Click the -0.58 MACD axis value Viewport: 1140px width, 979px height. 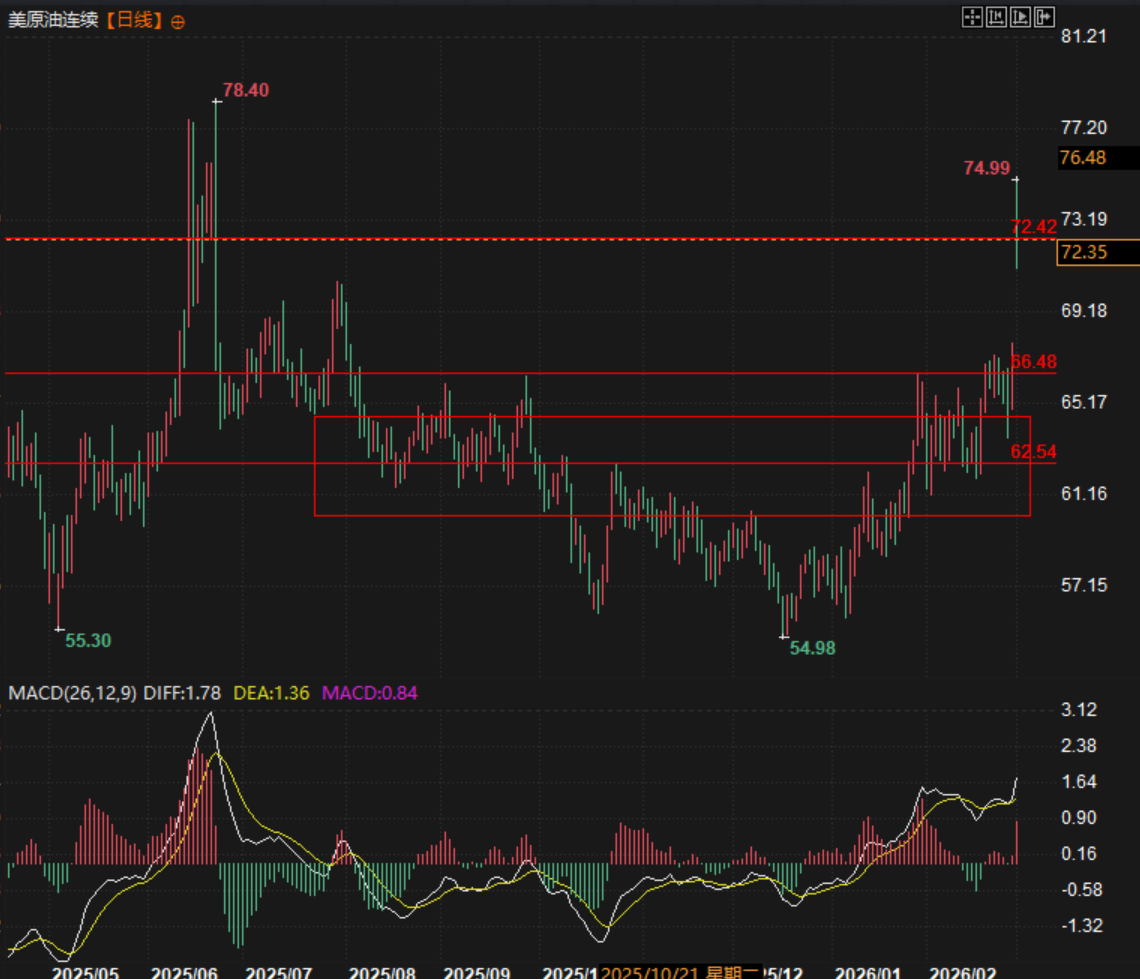(1081, 890)
